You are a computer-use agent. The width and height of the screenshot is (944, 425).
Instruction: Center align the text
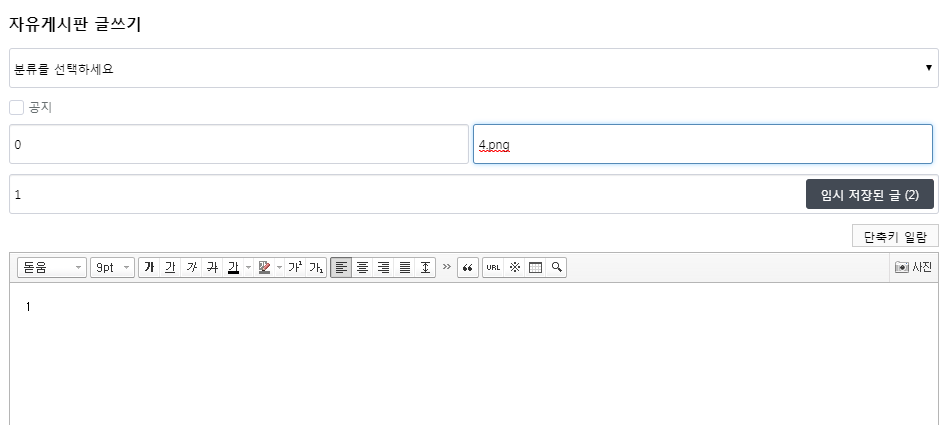[x=362, y=267]
